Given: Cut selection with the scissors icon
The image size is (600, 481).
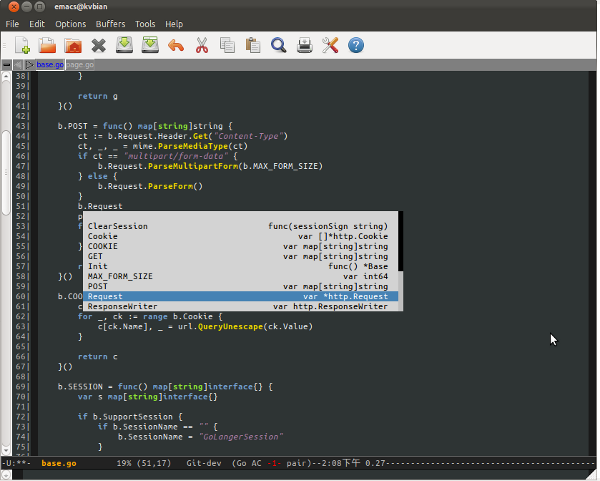Looking at the screenshot, I should point(202,45).
